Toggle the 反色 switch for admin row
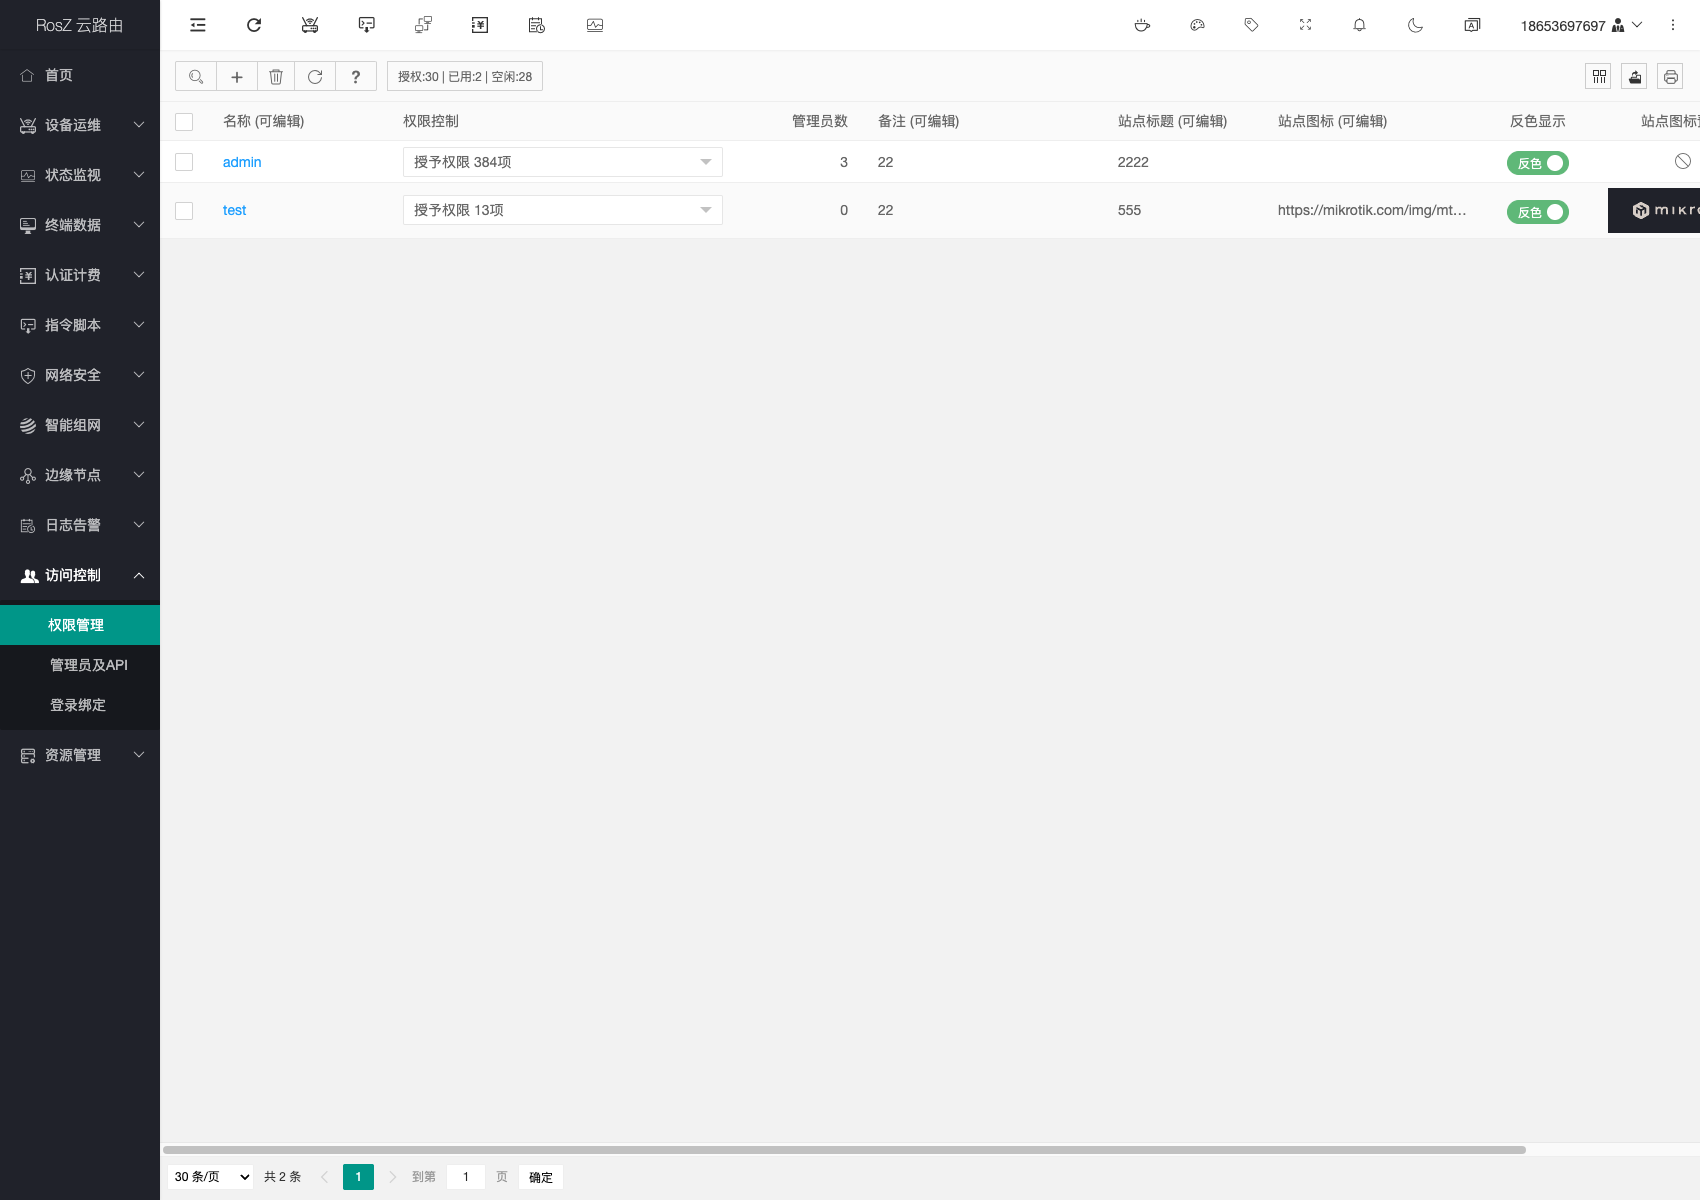This screenshot has width=1700, height=1200. [x=1537, y=163]
